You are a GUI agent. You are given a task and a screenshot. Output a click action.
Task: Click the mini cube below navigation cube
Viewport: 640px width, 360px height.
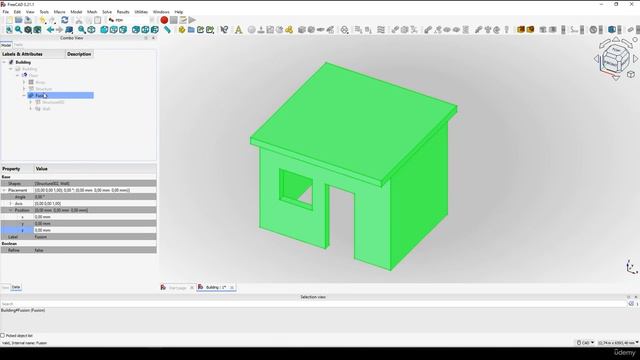[631, 74]
